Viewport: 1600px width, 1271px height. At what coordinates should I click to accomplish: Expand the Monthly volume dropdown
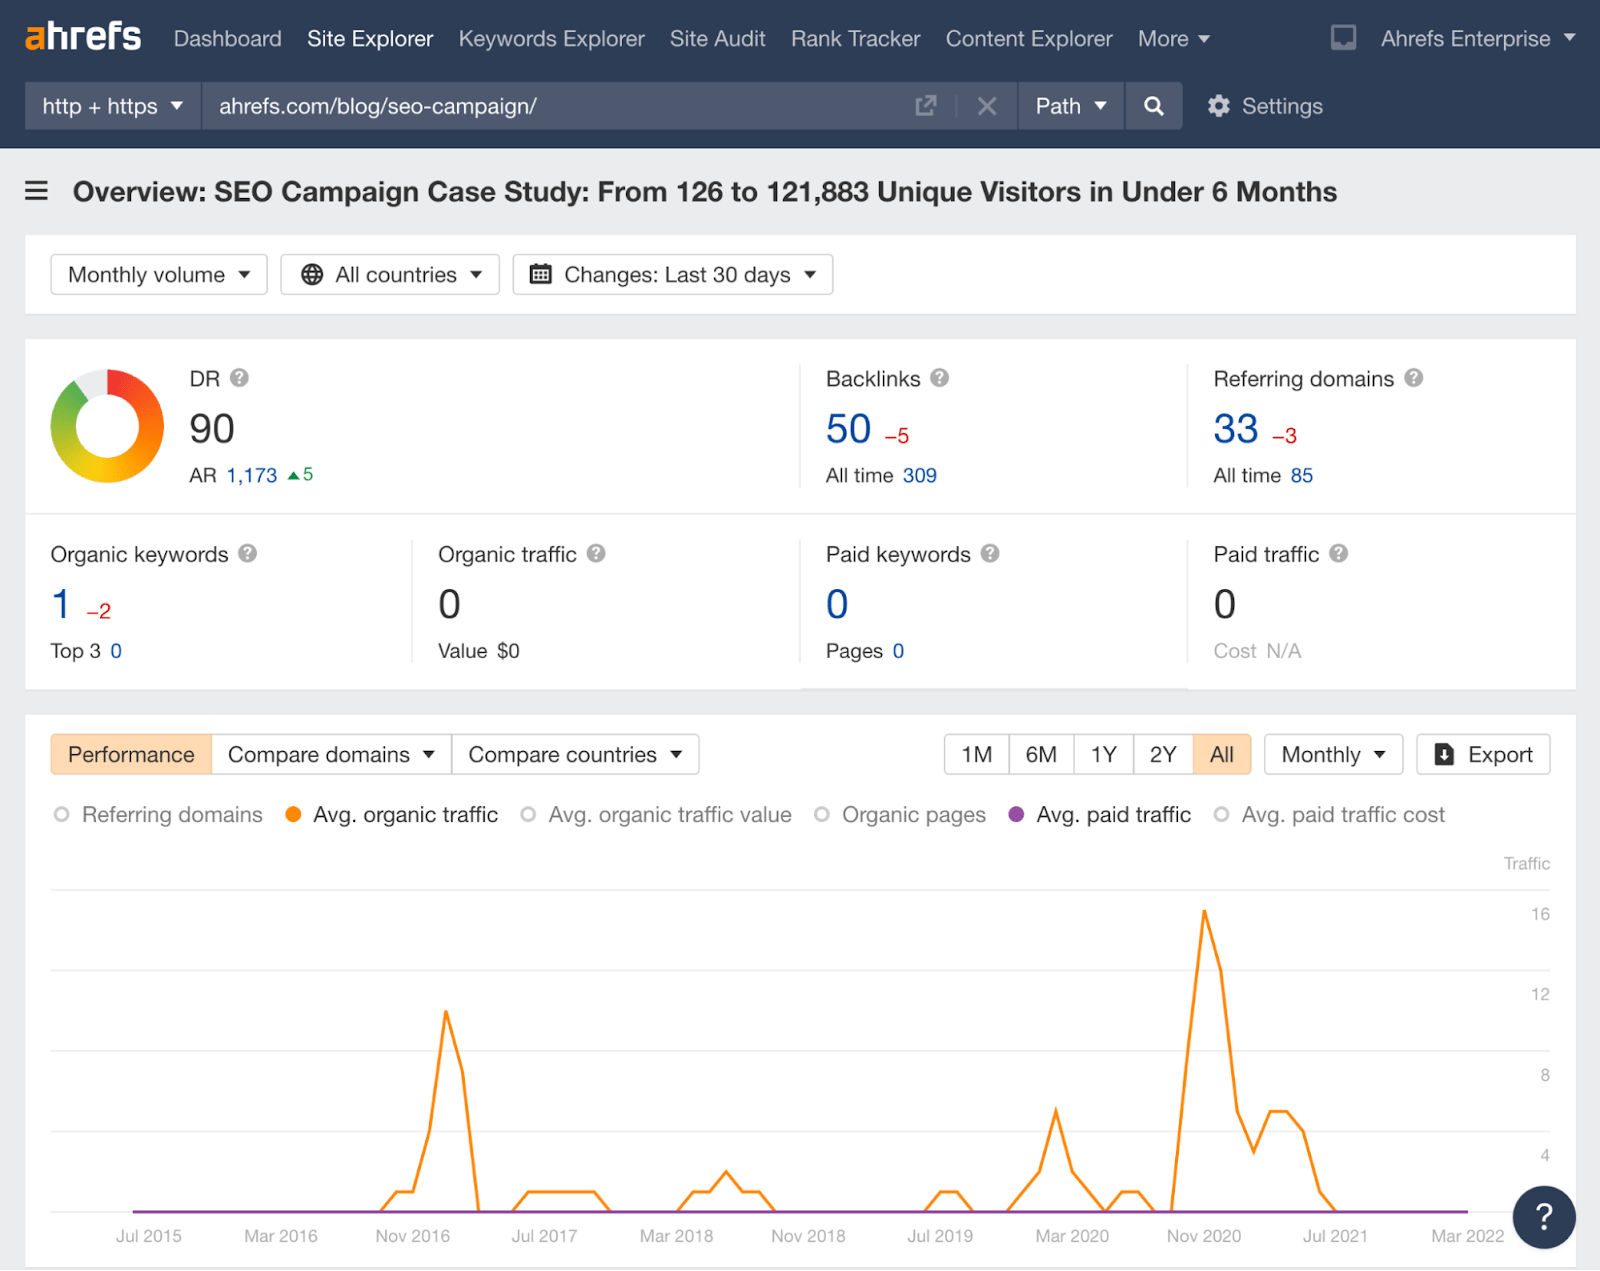point(159,275)
